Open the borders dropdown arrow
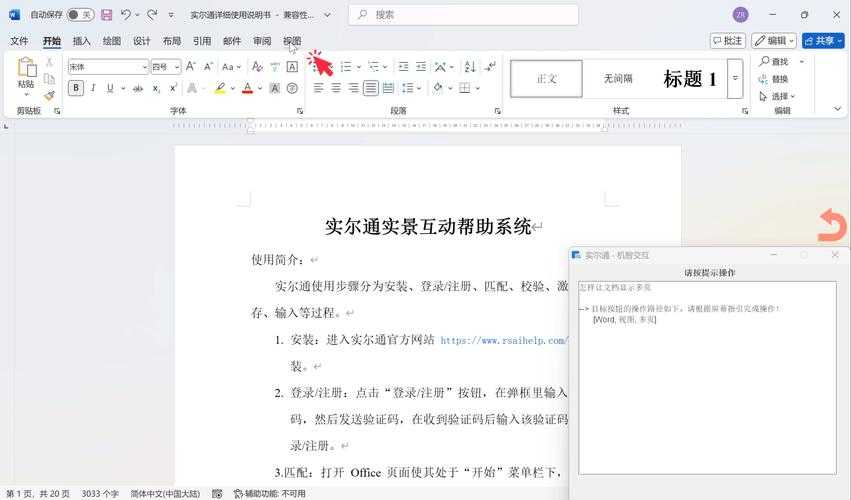This screenshot has height=500, width=851. coord(478,88)
